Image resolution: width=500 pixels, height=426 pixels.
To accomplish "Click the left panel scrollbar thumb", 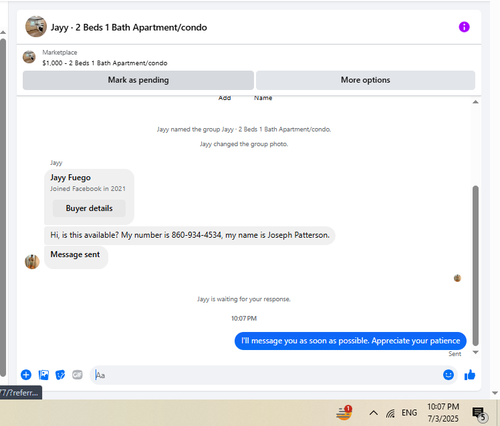I will tap(3, 207).
